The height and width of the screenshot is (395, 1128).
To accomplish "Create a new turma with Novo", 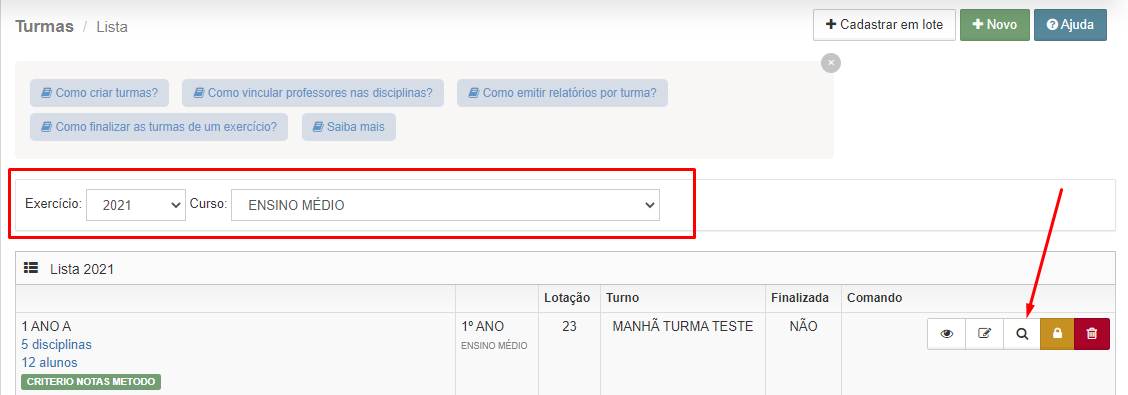I will [995, 24].
